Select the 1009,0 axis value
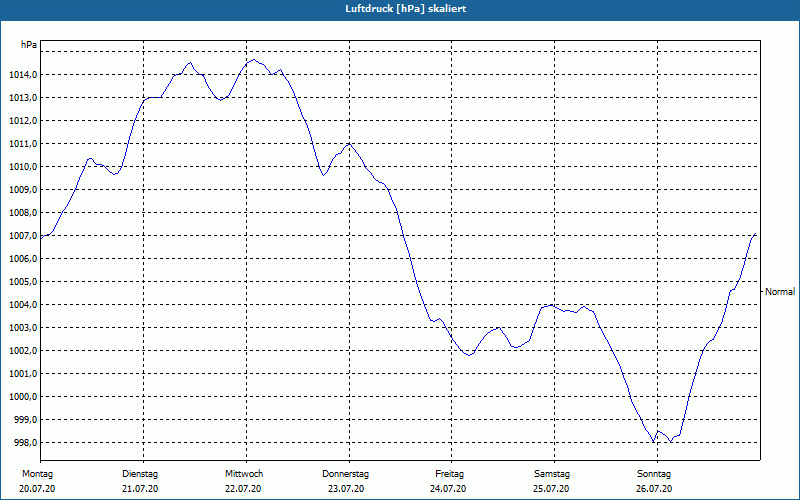 (23, 190)
